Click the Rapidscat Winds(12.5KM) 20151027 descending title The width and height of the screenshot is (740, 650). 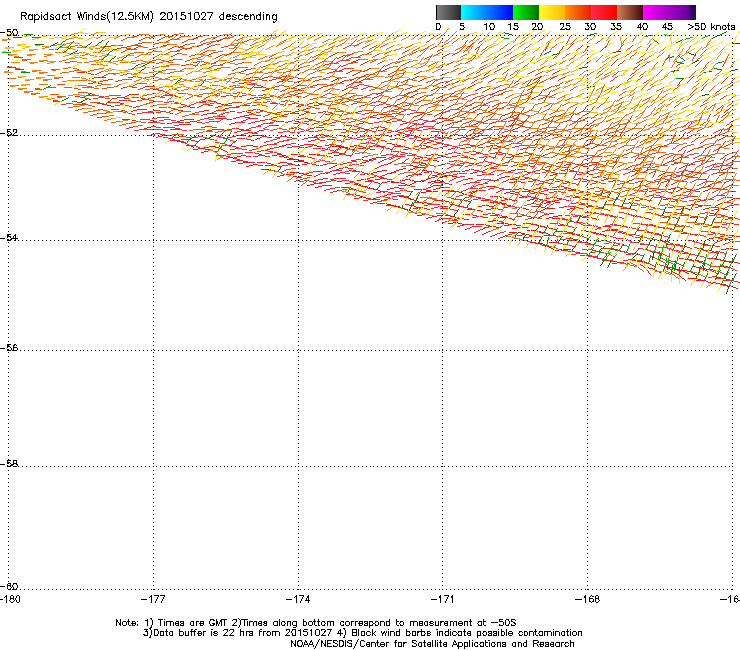[149, 16]
